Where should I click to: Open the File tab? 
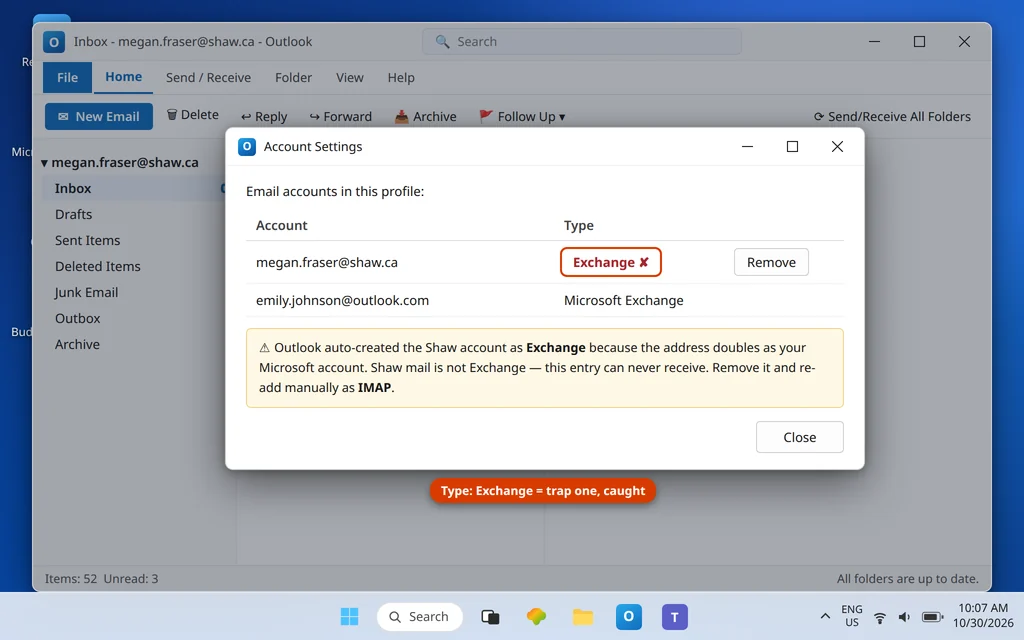(x=67, y=78)
